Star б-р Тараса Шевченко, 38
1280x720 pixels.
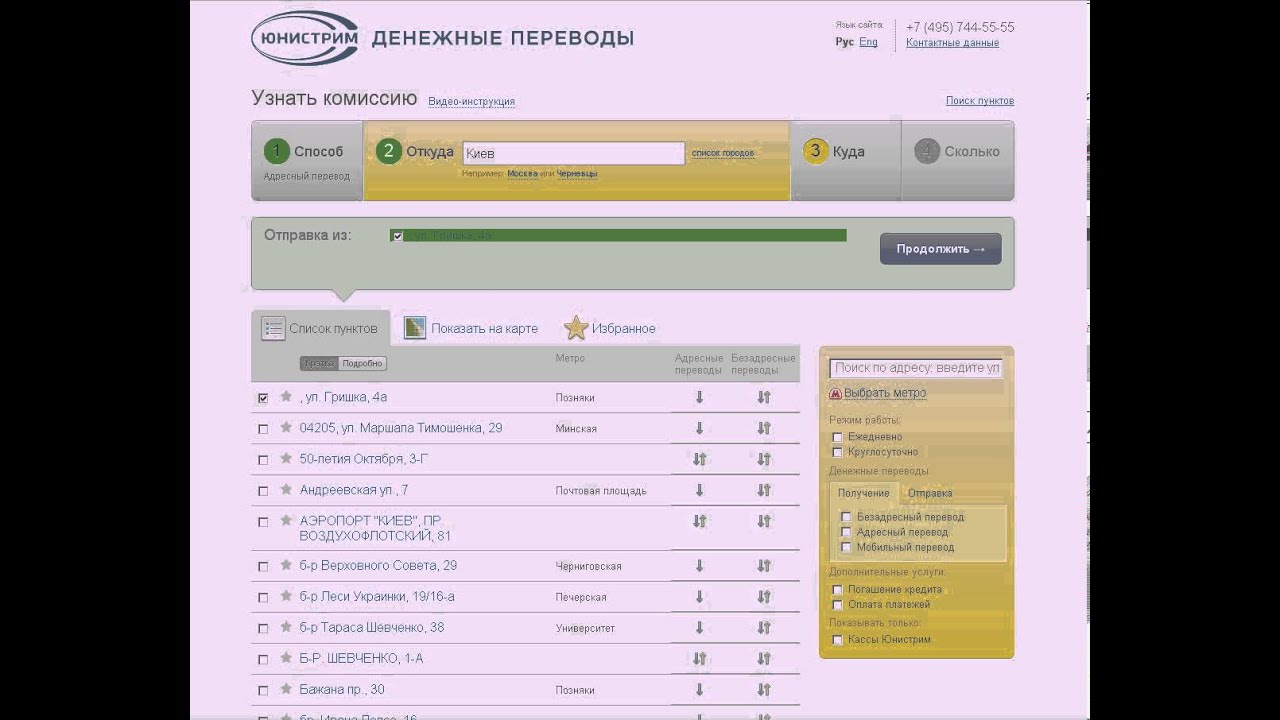[x=286, y=628]
